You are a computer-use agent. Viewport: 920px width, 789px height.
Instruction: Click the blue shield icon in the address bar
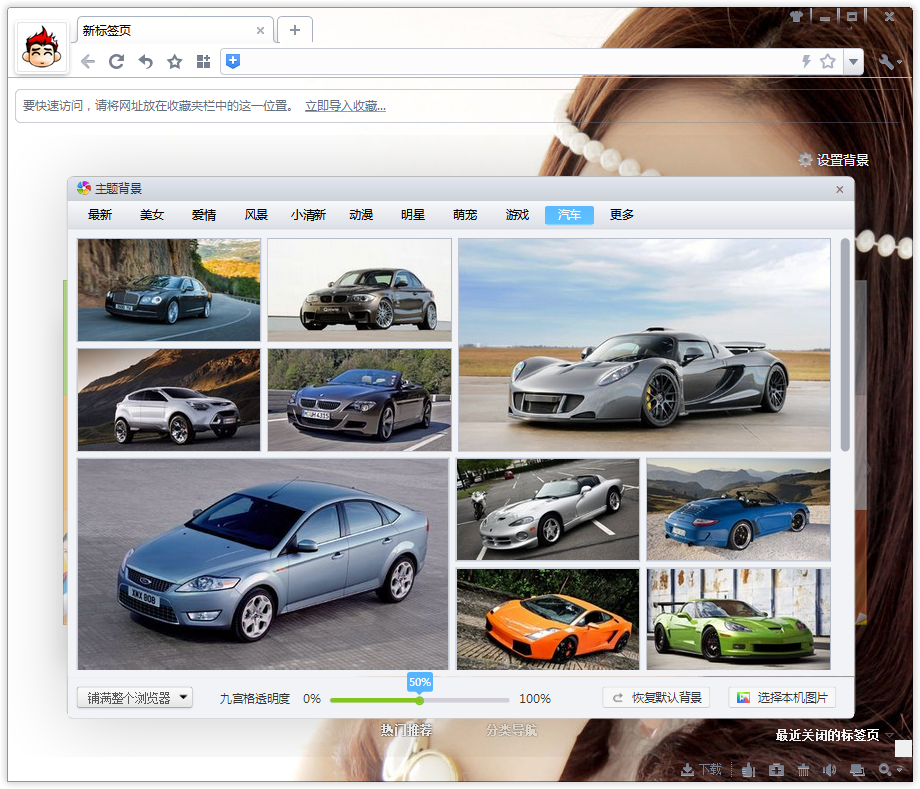233,61
